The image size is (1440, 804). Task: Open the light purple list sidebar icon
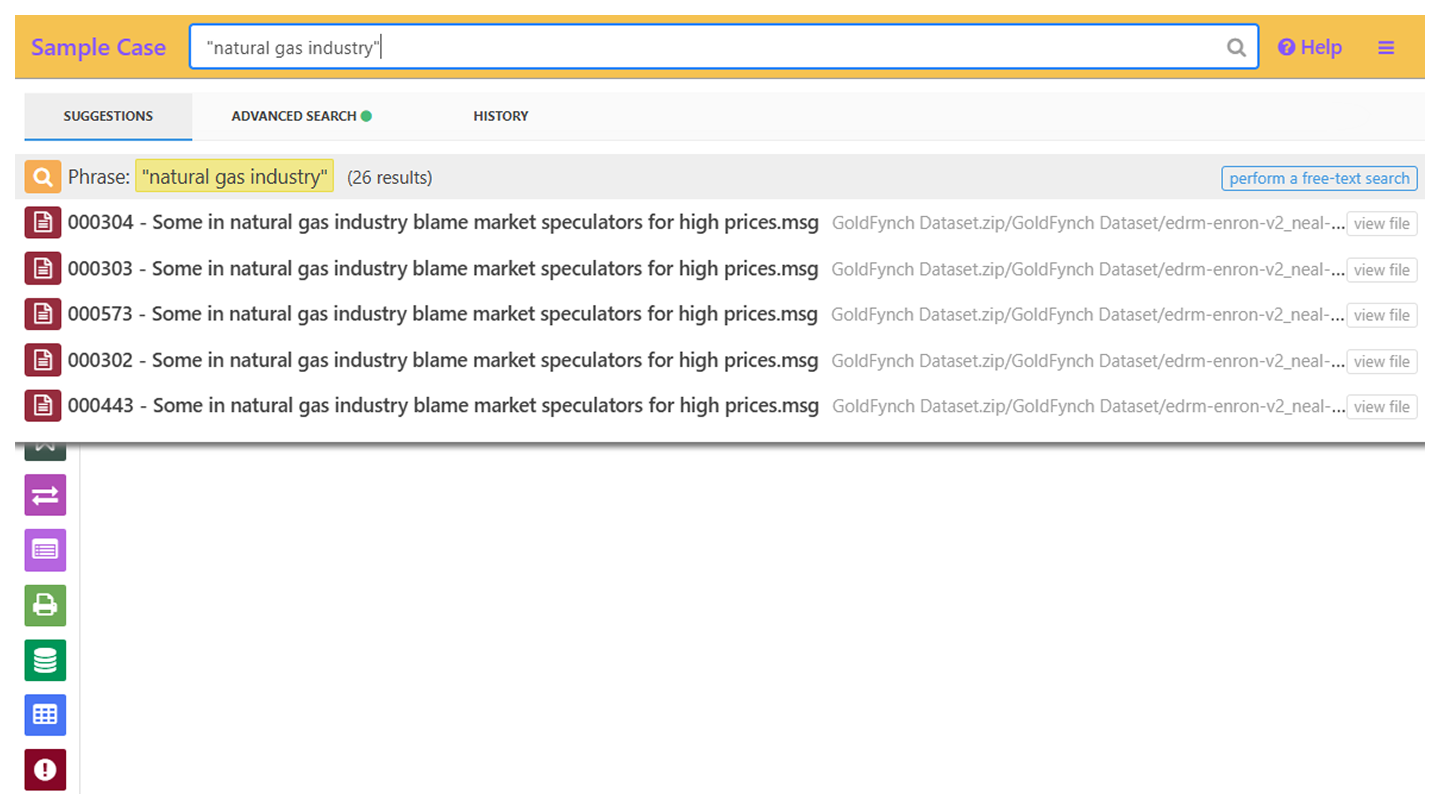click(x=45, y=549)
